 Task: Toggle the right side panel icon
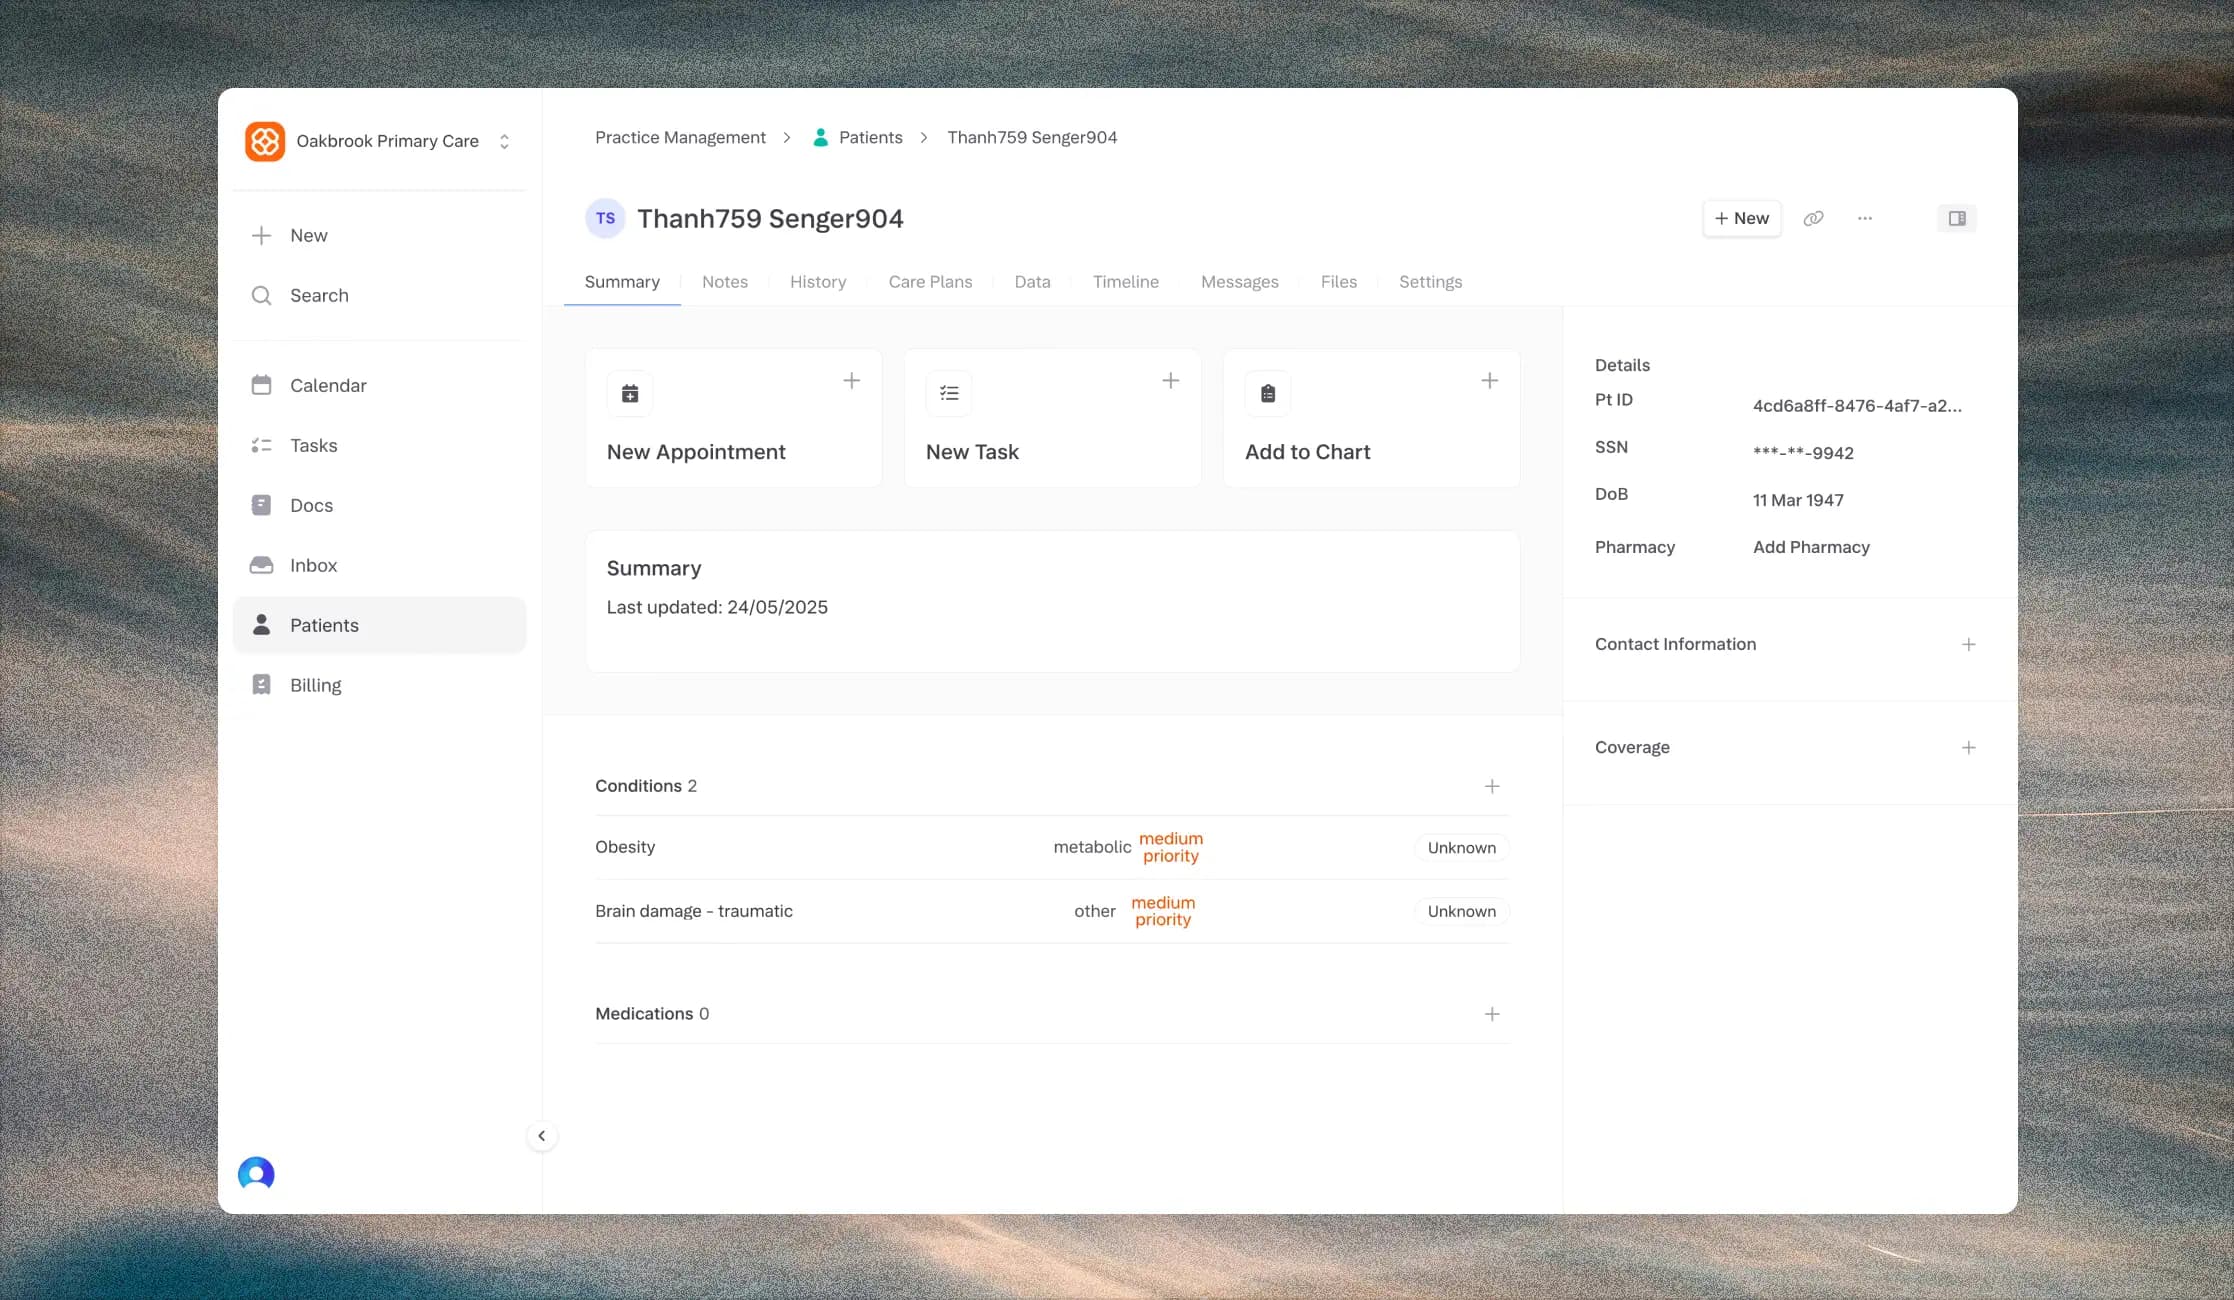coord(1957,218)
